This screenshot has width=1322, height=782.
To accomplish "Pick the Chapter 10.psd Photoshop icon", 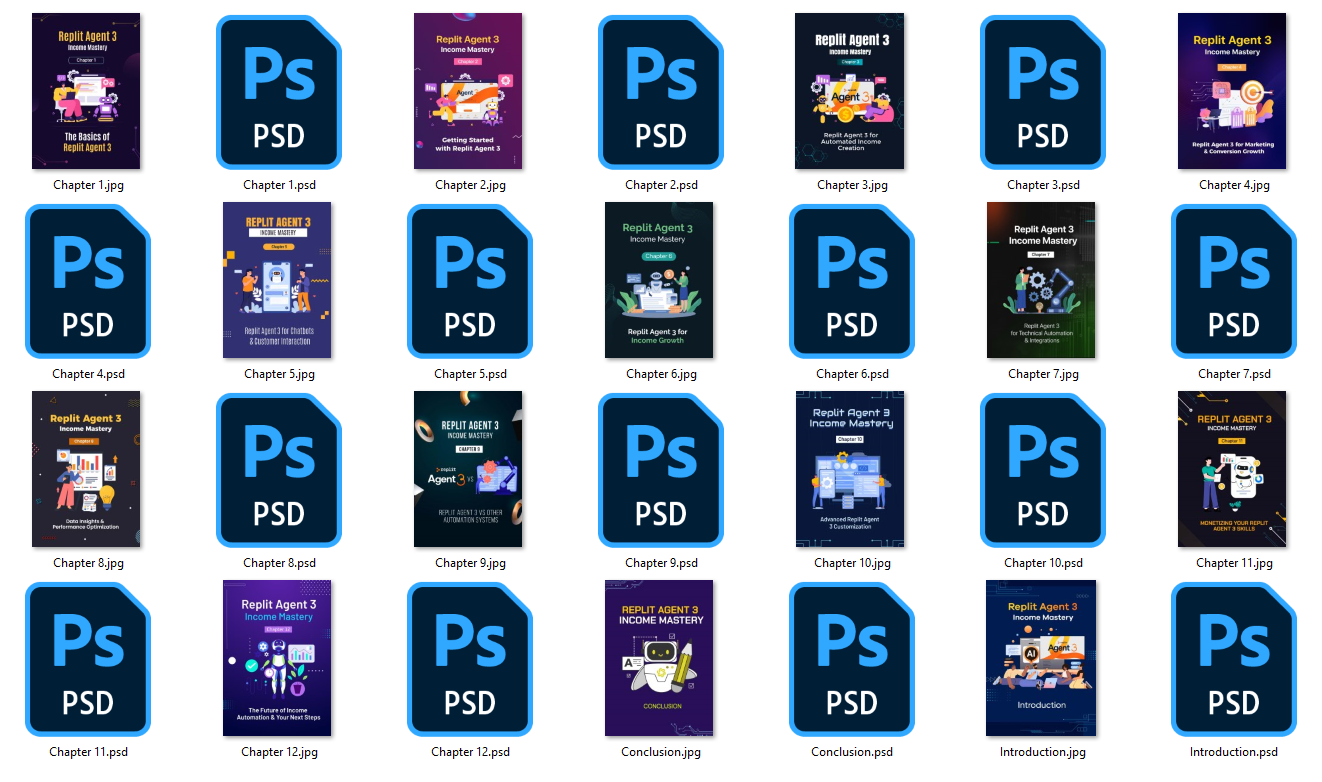I will (x=1043, y=470).
